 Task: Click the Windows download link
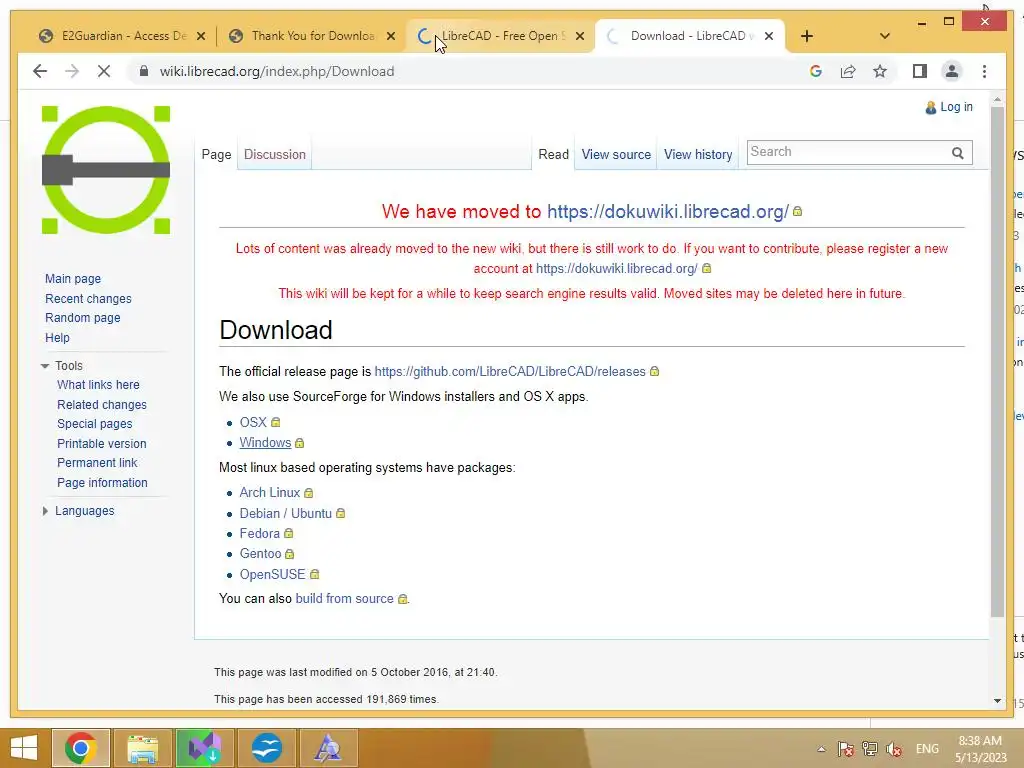tap(265, 443)
